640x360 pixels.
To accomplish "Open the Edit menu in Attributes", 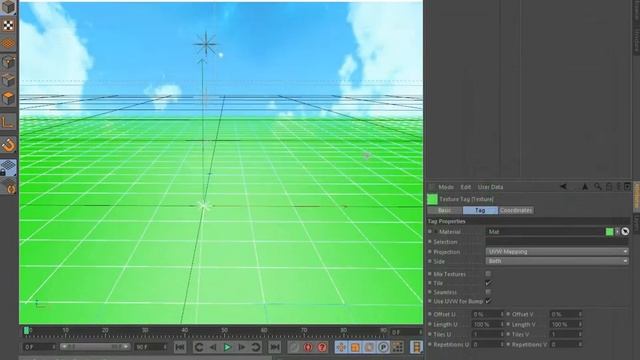I will (x=465, y=187).
